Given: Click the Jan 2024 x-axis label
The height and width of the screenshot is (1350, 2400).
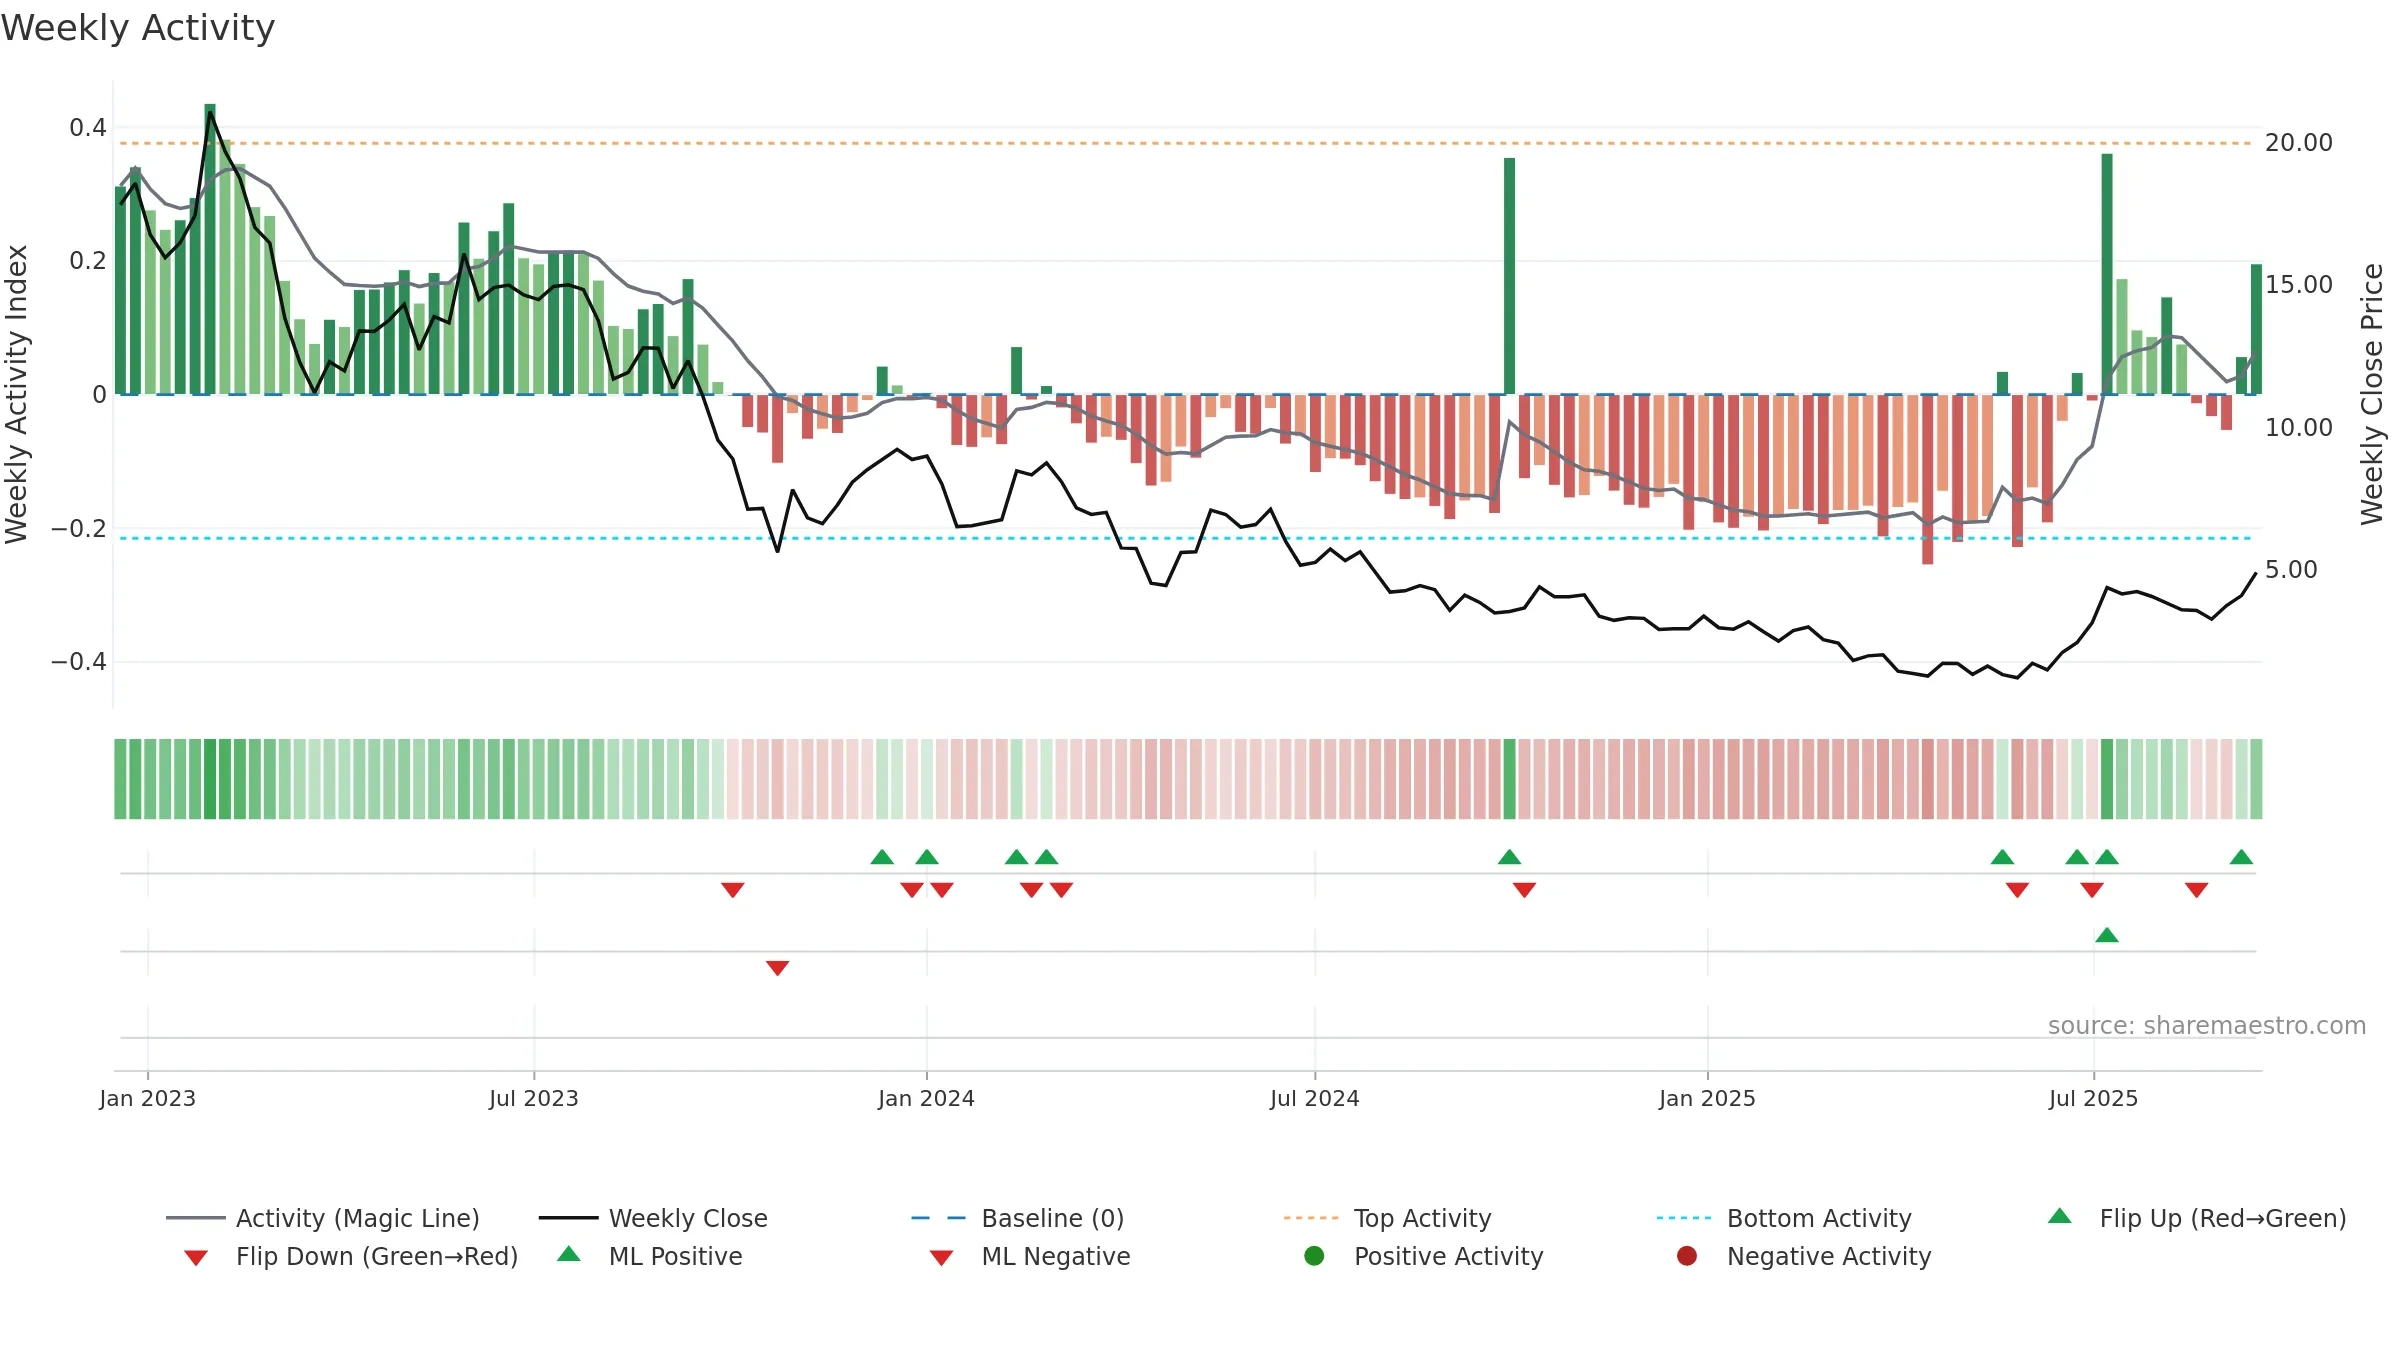Looking at the screenshot, I should coord(927,1098).
